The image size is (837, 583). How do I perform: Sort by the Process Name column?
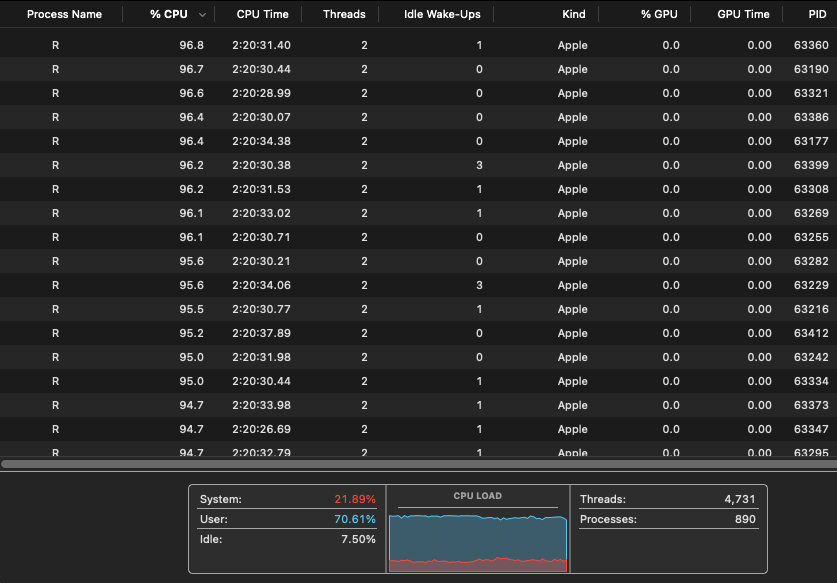pos(64,14)
